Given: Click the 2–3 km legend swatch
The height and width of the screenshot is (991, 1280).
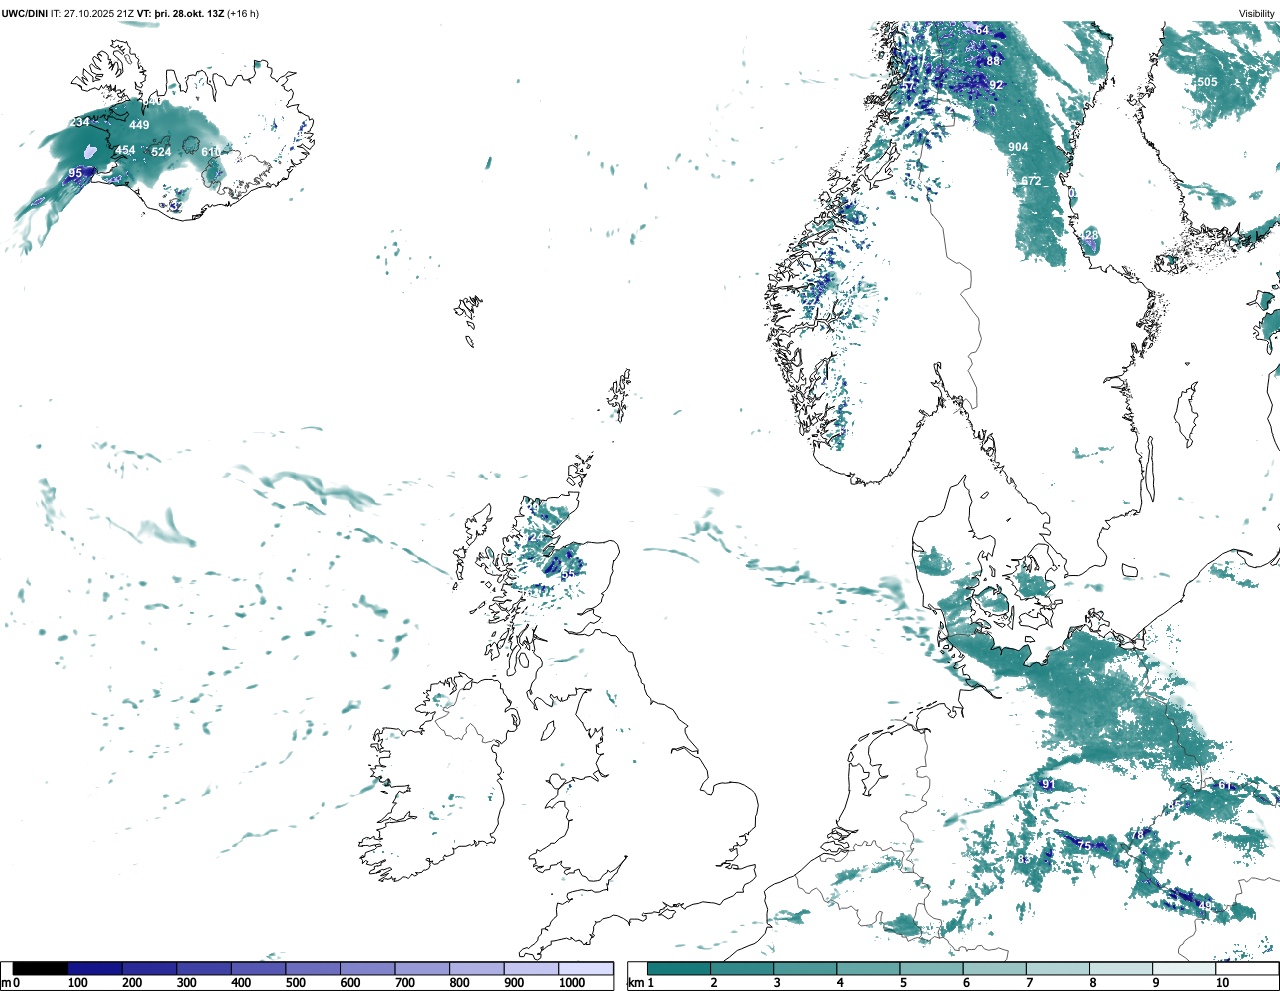Looking at the screenshot, I should [x=742, y=968].
